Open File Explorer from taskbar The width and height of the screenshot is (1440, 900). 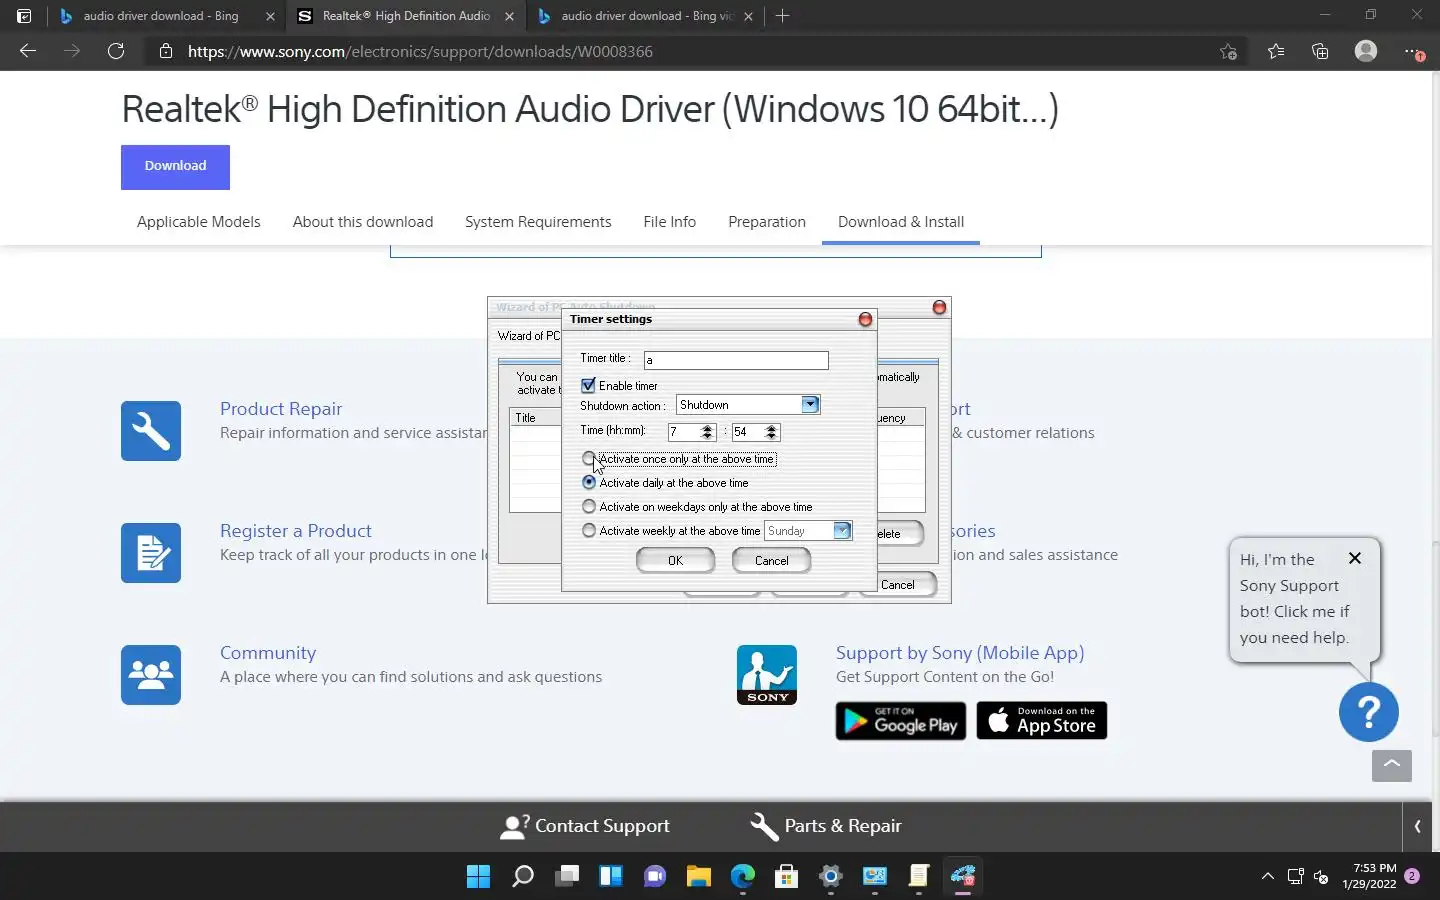pyautogui.click(x=699, y=877)
